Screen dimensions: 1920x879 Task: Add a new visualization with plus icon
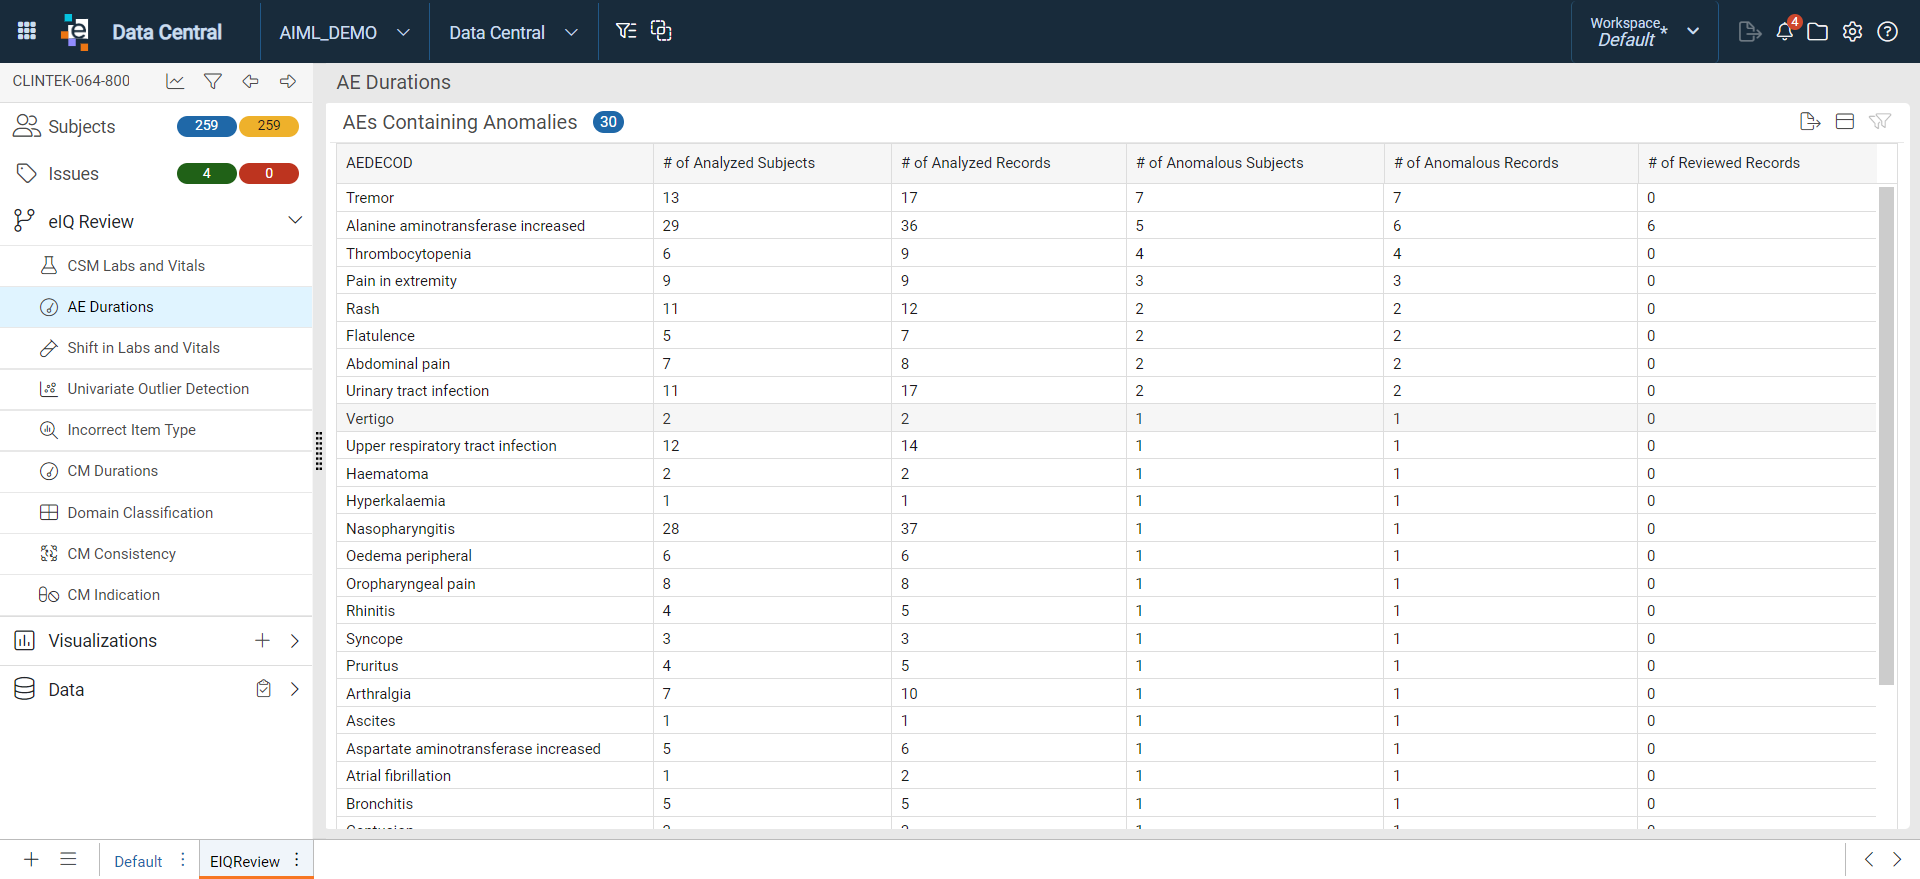262,640
